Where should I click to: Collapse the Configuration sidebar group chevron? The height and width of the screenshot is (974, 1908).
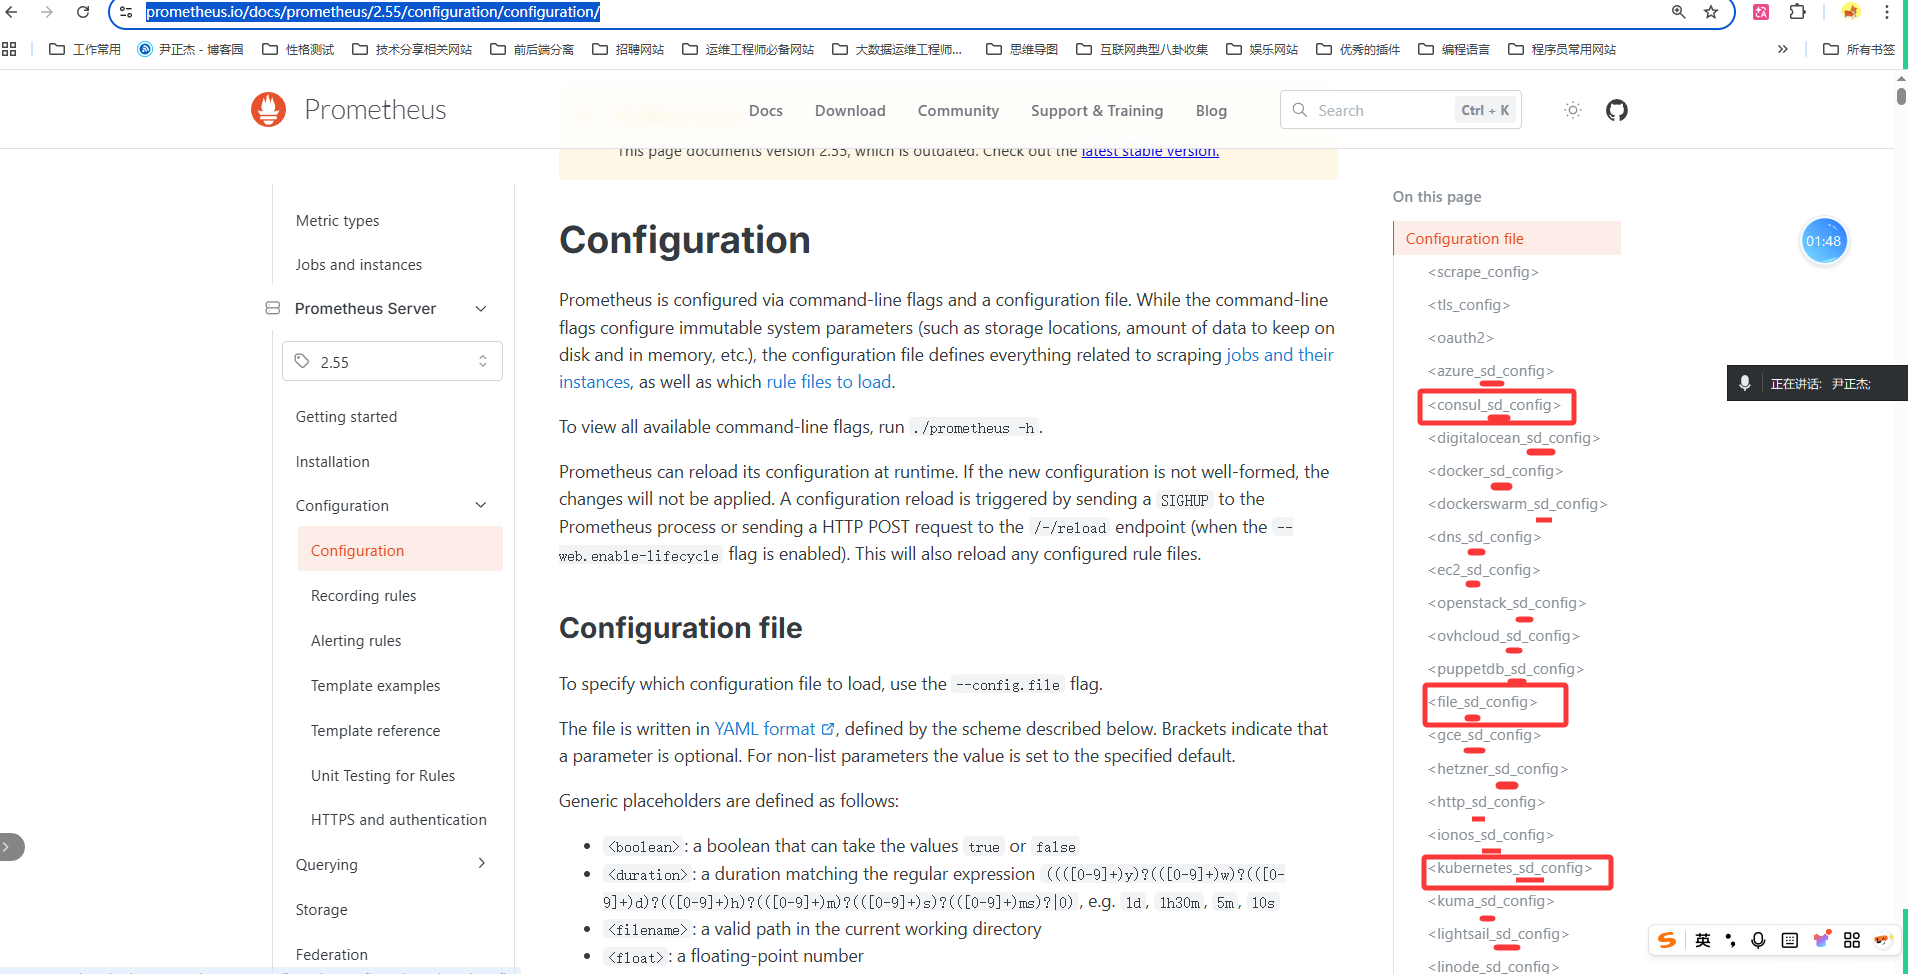click(481, 505)
